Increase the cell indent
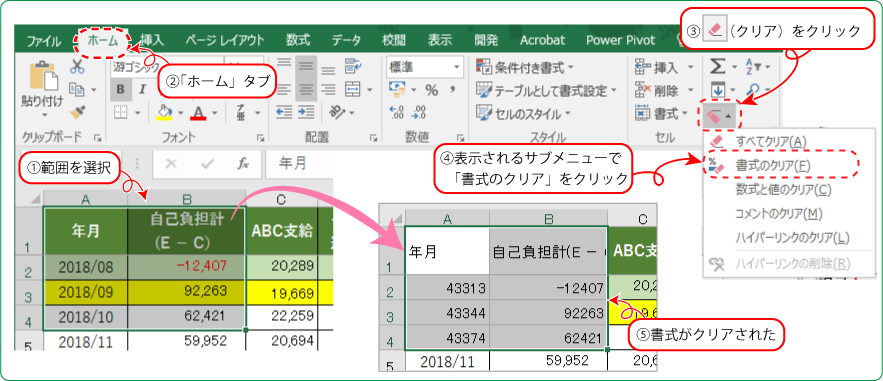Image resolution: width=883 pixels, height=381 pixels. 306,113
